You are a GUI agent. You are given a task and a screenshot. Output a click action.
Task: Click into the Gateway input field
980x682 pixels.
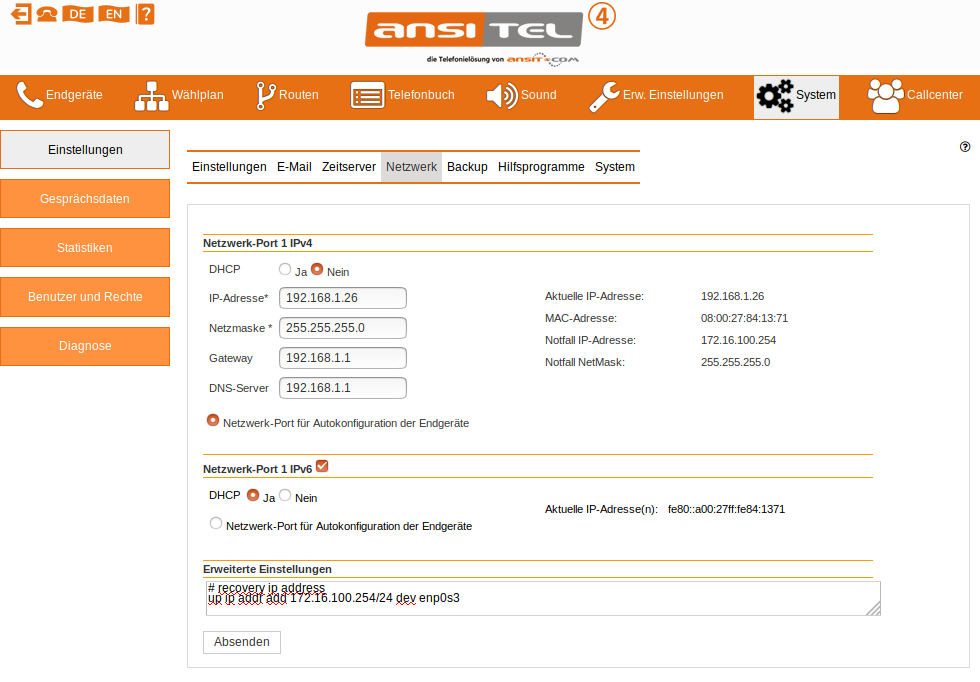point(344,358)
